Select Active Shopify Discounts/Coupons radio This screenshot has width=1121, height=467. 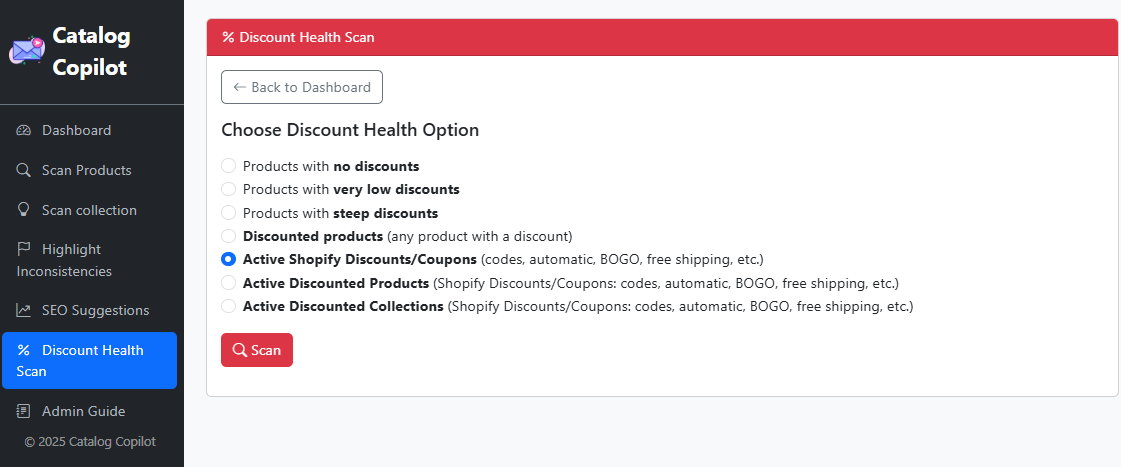coord(229,259)
